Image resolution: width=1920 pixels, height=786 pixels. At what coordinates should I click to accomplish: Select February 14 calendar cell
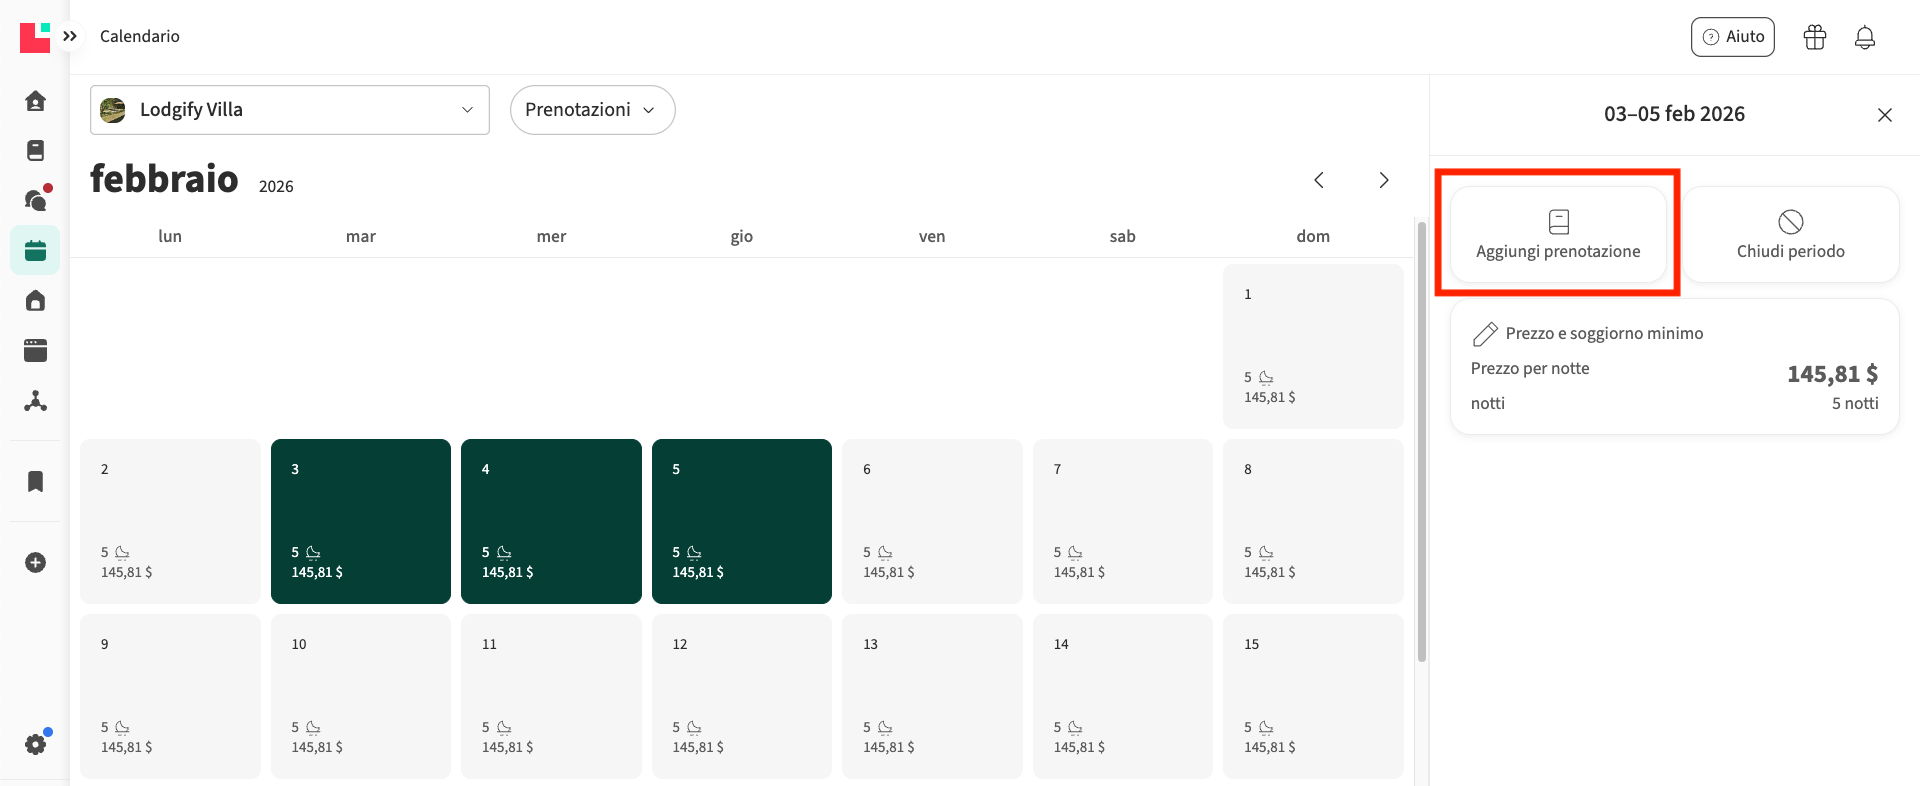1122,695
